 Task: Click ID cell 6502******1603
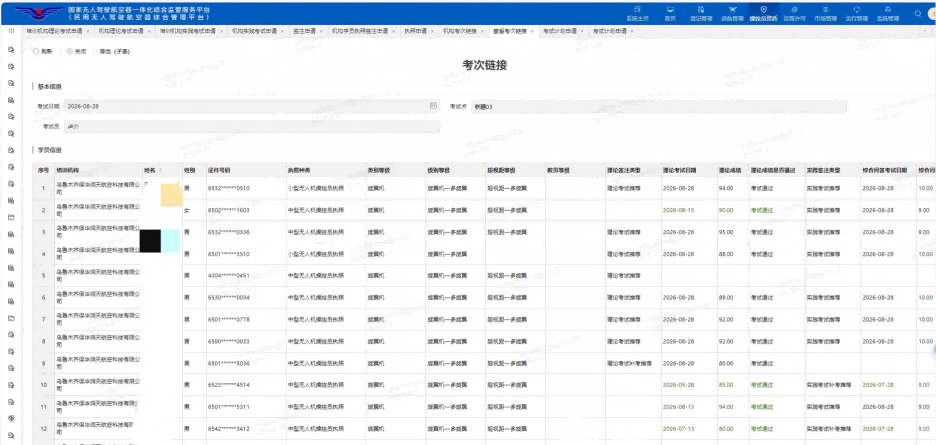228,210
